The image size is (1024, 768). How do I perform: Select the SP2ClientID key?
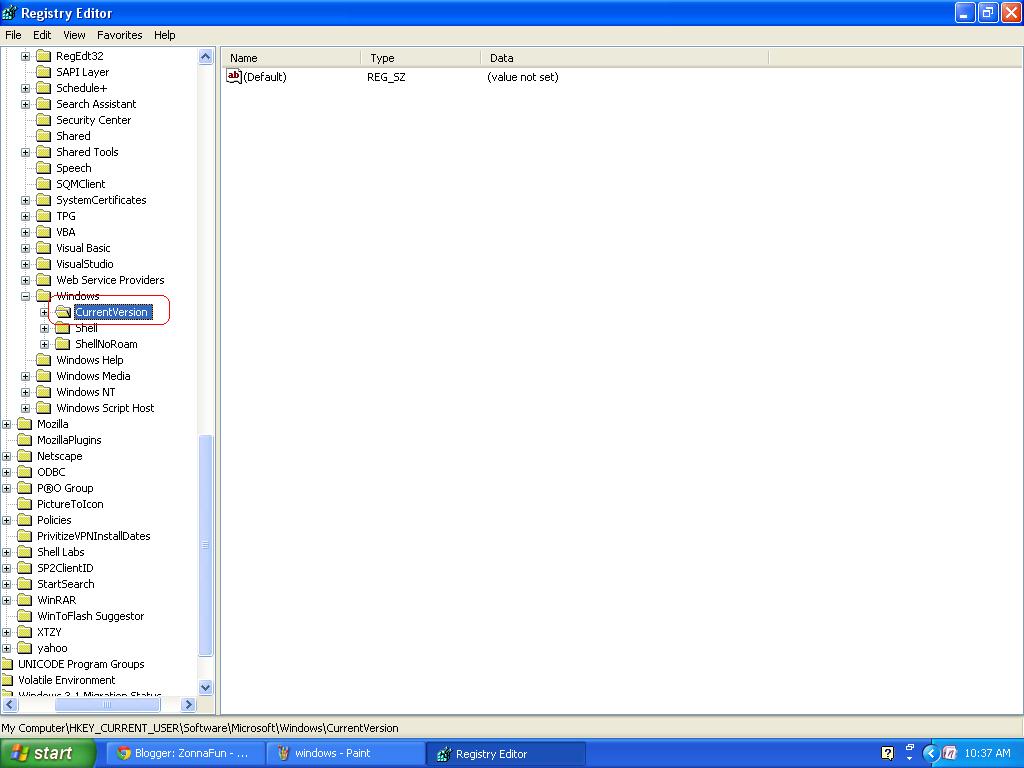[x=65, y=568]
